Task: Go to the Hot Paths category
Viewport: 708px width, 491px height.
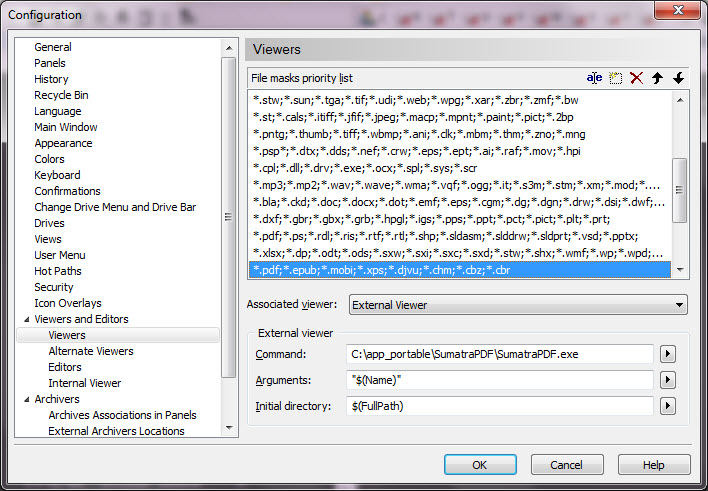Action: coord(58,271)
